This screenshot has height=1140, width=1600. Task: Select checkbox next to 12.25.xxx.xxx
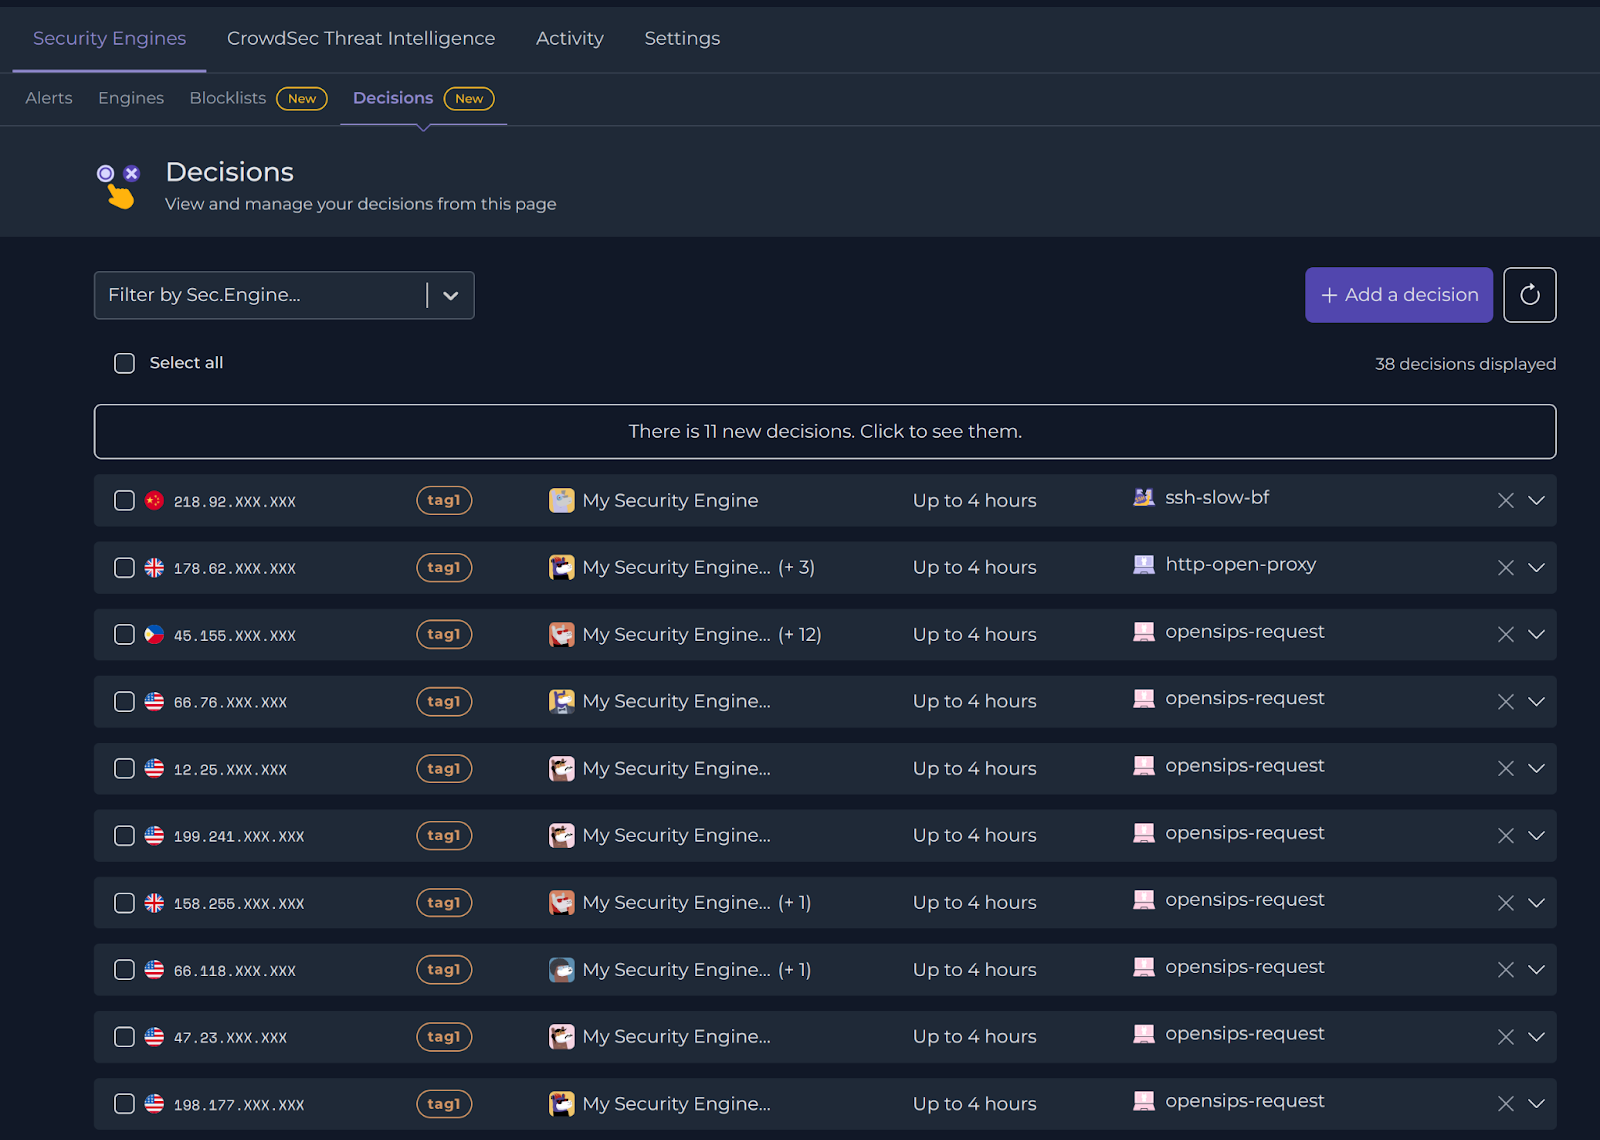click(124, 769)
